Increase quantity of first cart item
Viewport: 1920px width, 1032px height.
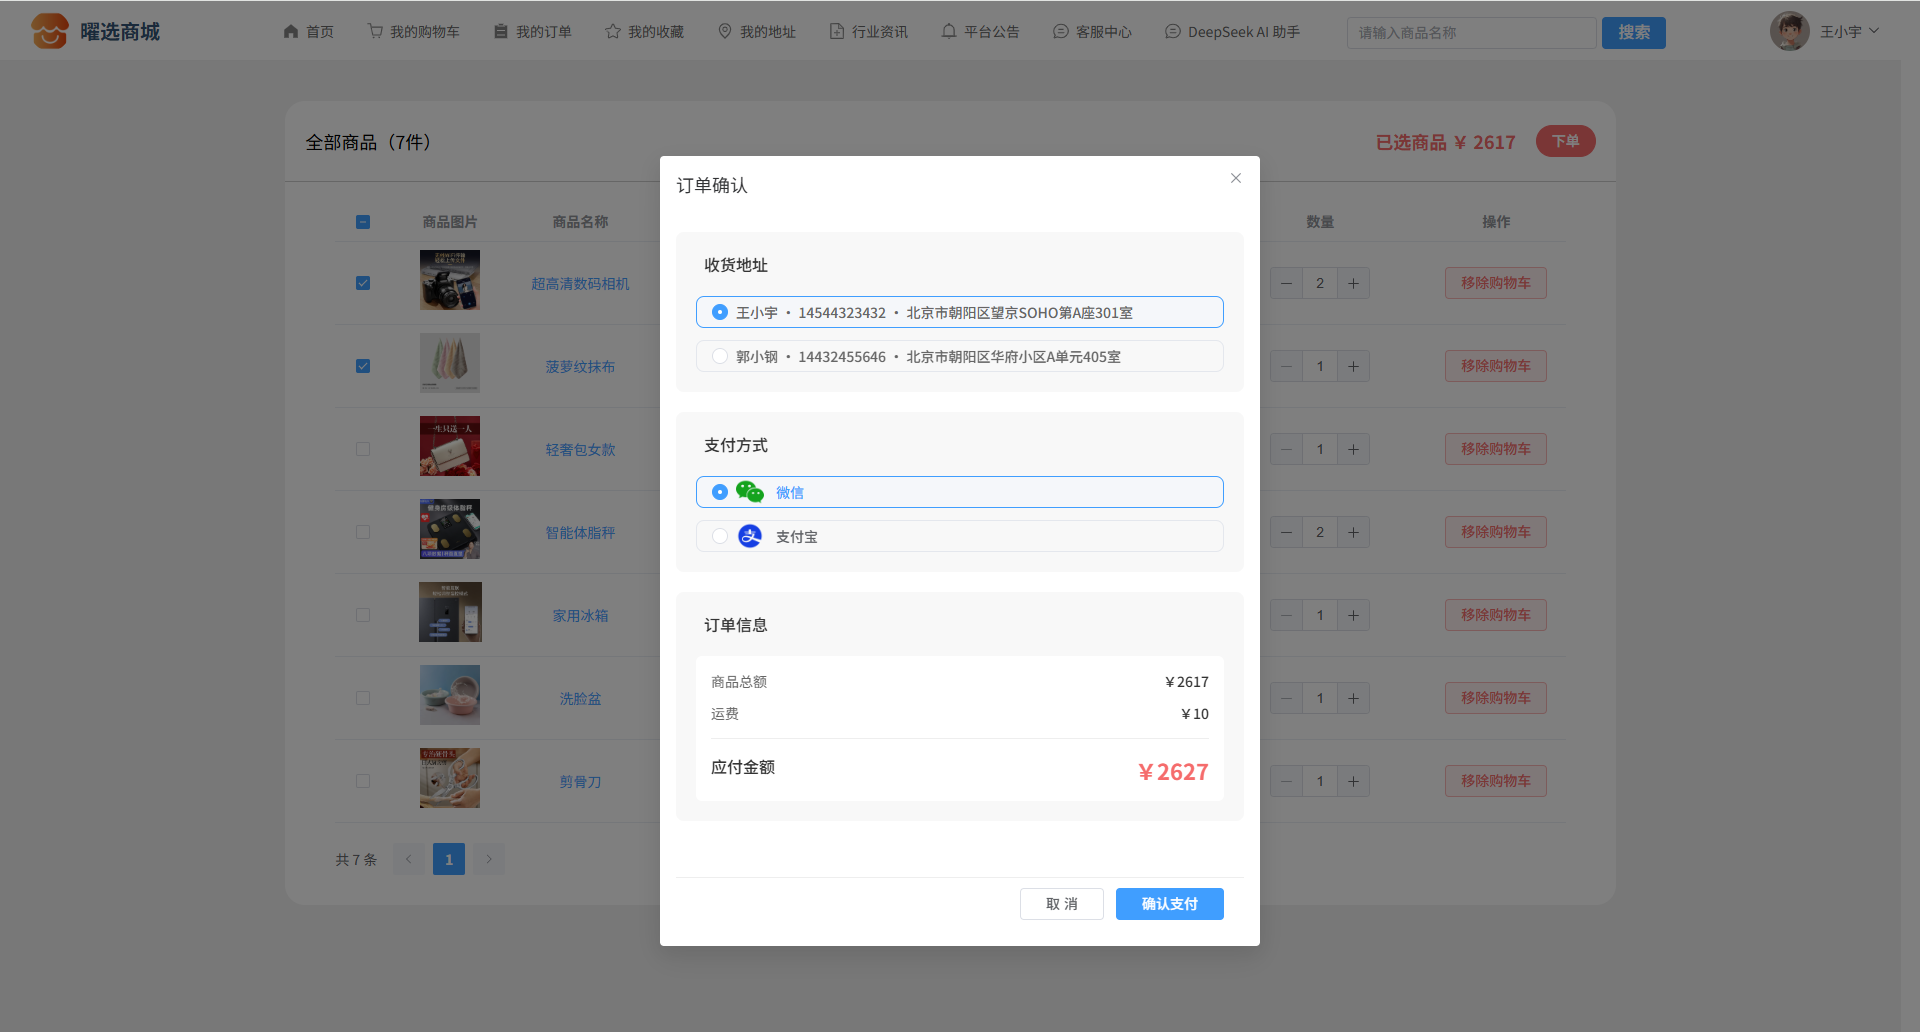pyautogui.click(x=1353, y=283)
